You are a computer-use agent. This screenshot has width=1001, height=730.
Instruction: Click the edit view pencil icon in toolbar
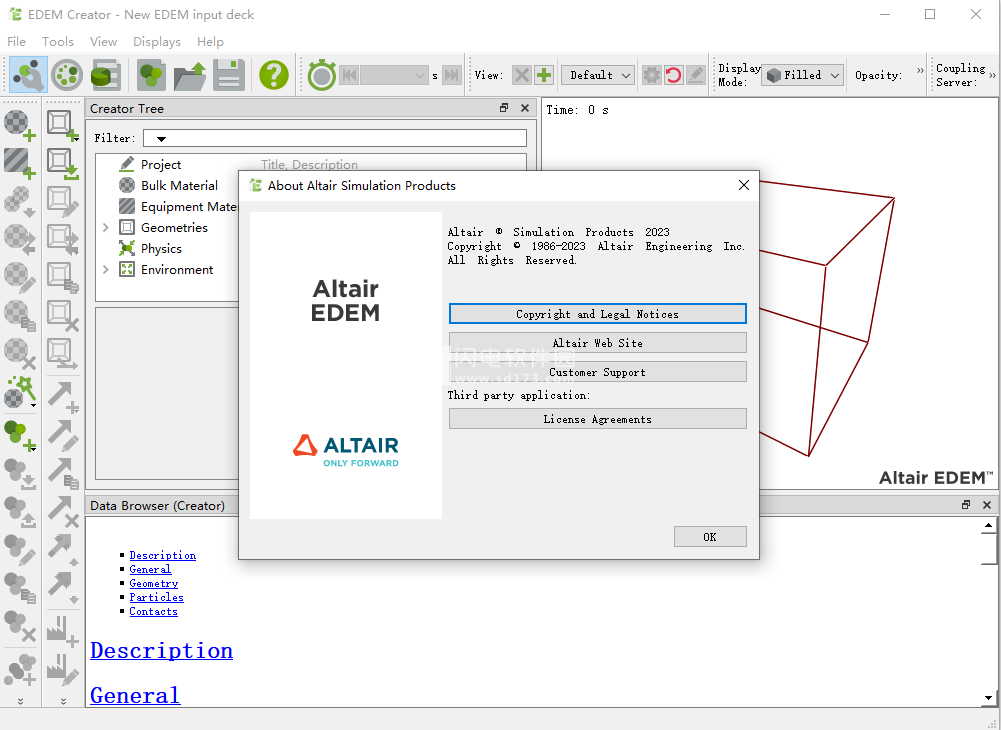pyautogui.click(x=696, y=75)
